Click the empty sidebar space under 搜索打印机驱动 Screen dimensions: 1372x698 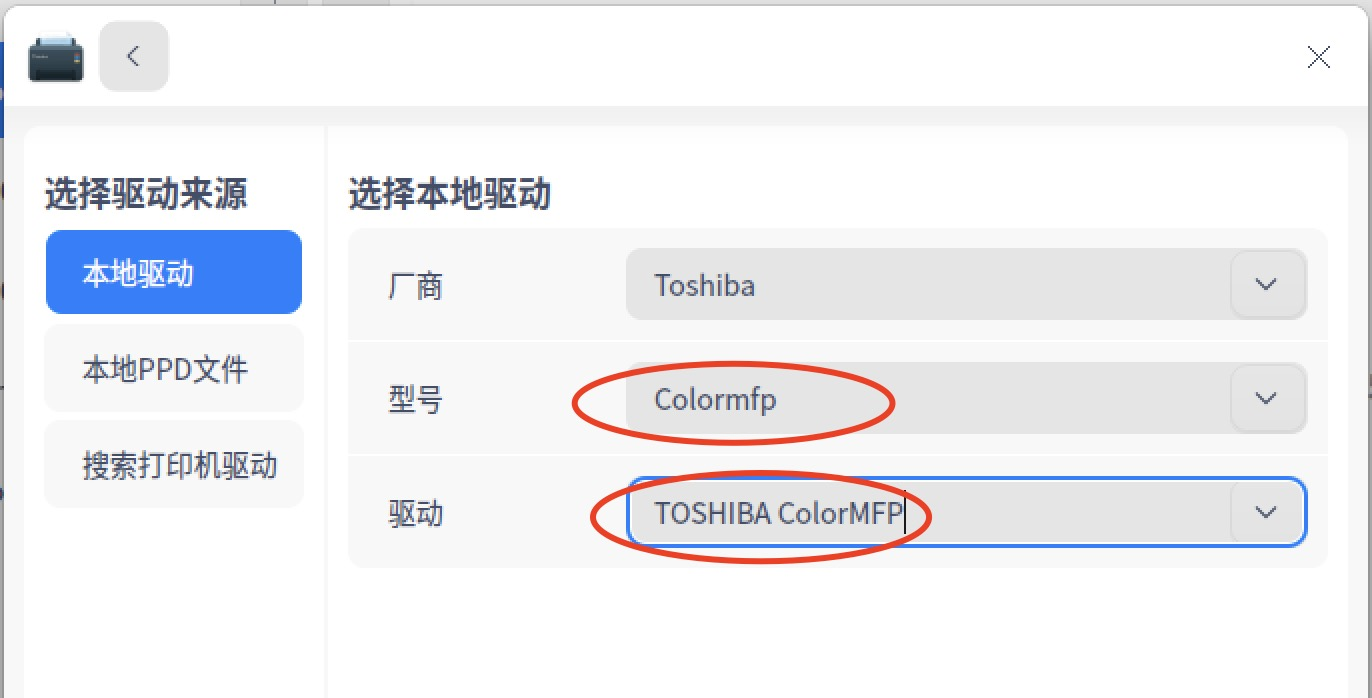click(x=174, y=600)
